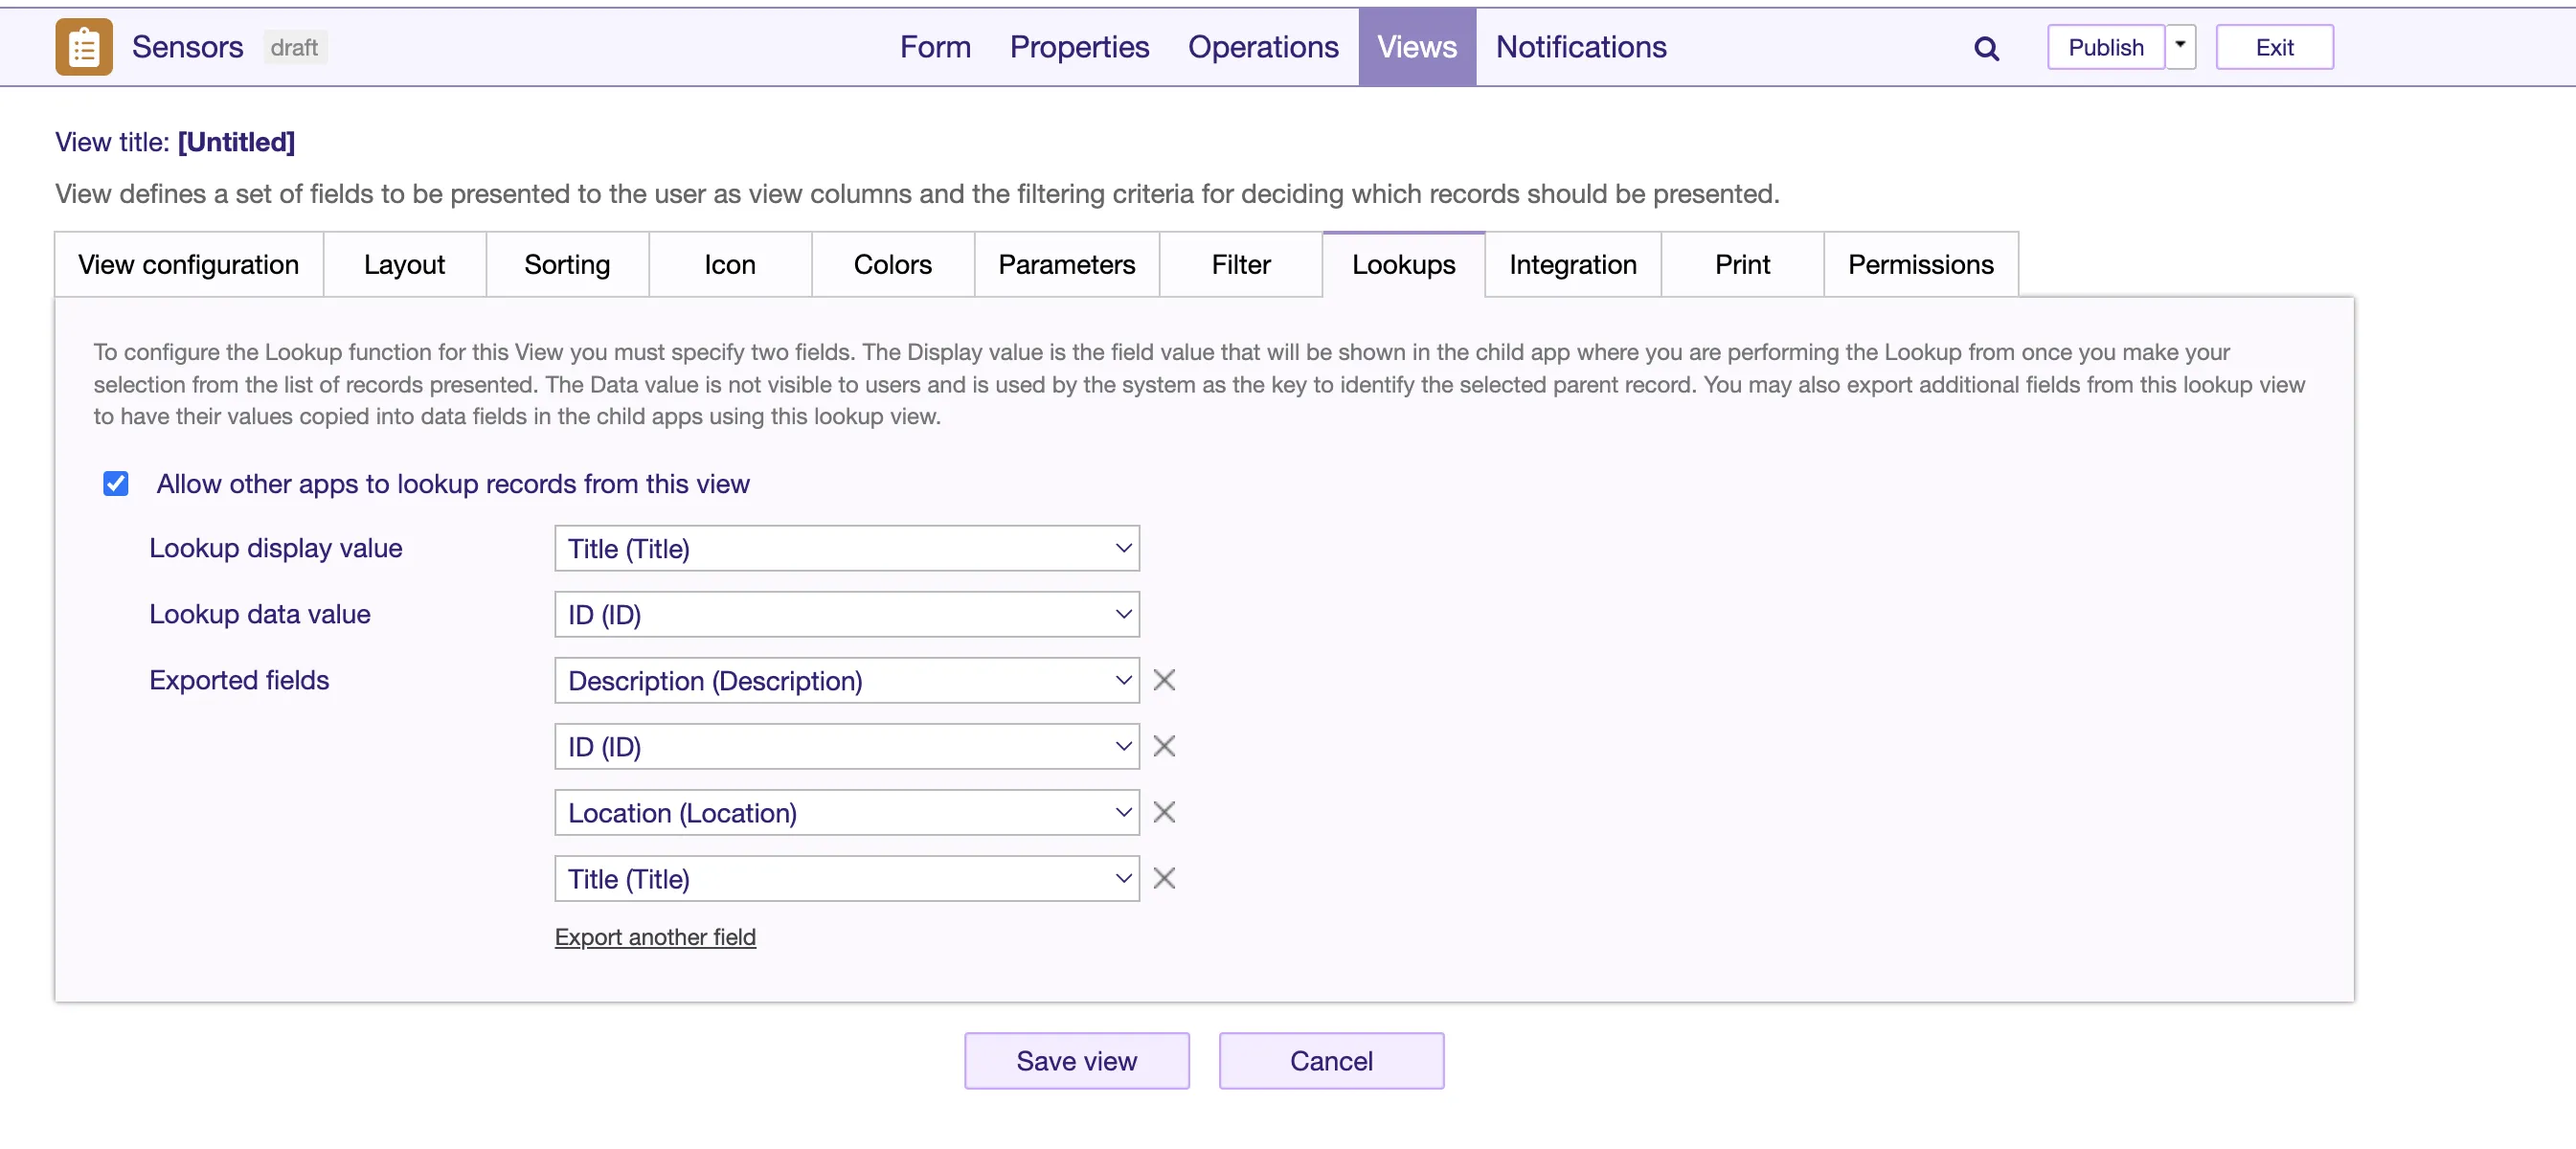This screenshot has height=1149, width=2576.
Task: Remove the Description exported field
Action: [1163, 680]
